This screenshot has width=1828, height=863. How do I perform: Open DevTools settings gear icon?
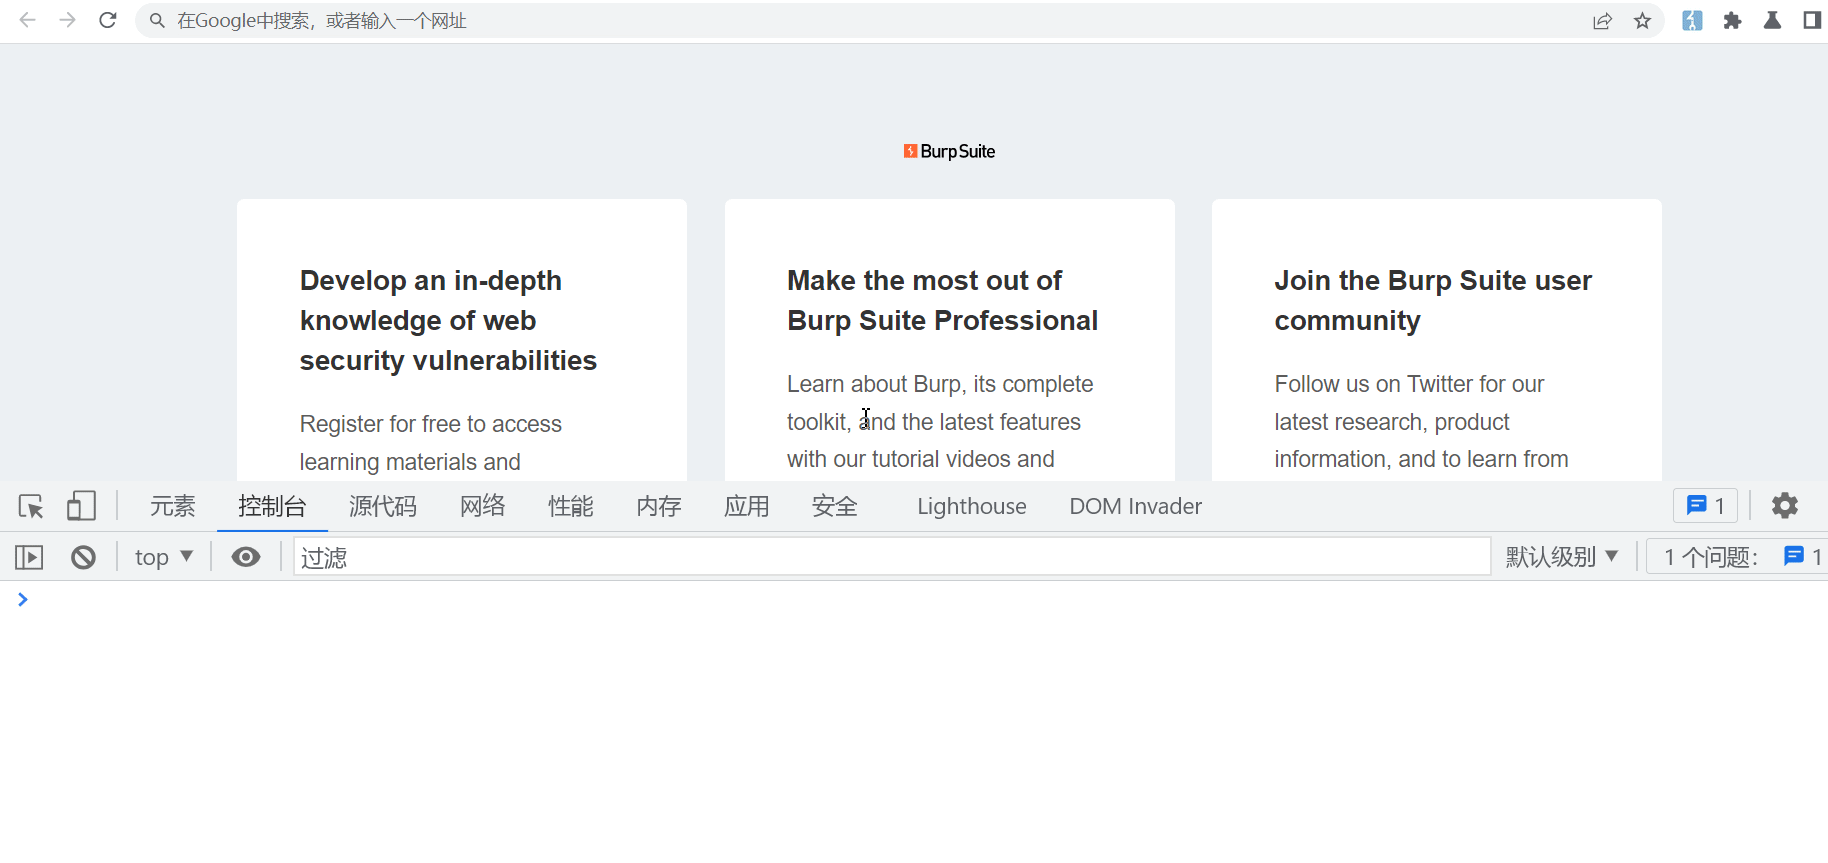(1785, 506)
